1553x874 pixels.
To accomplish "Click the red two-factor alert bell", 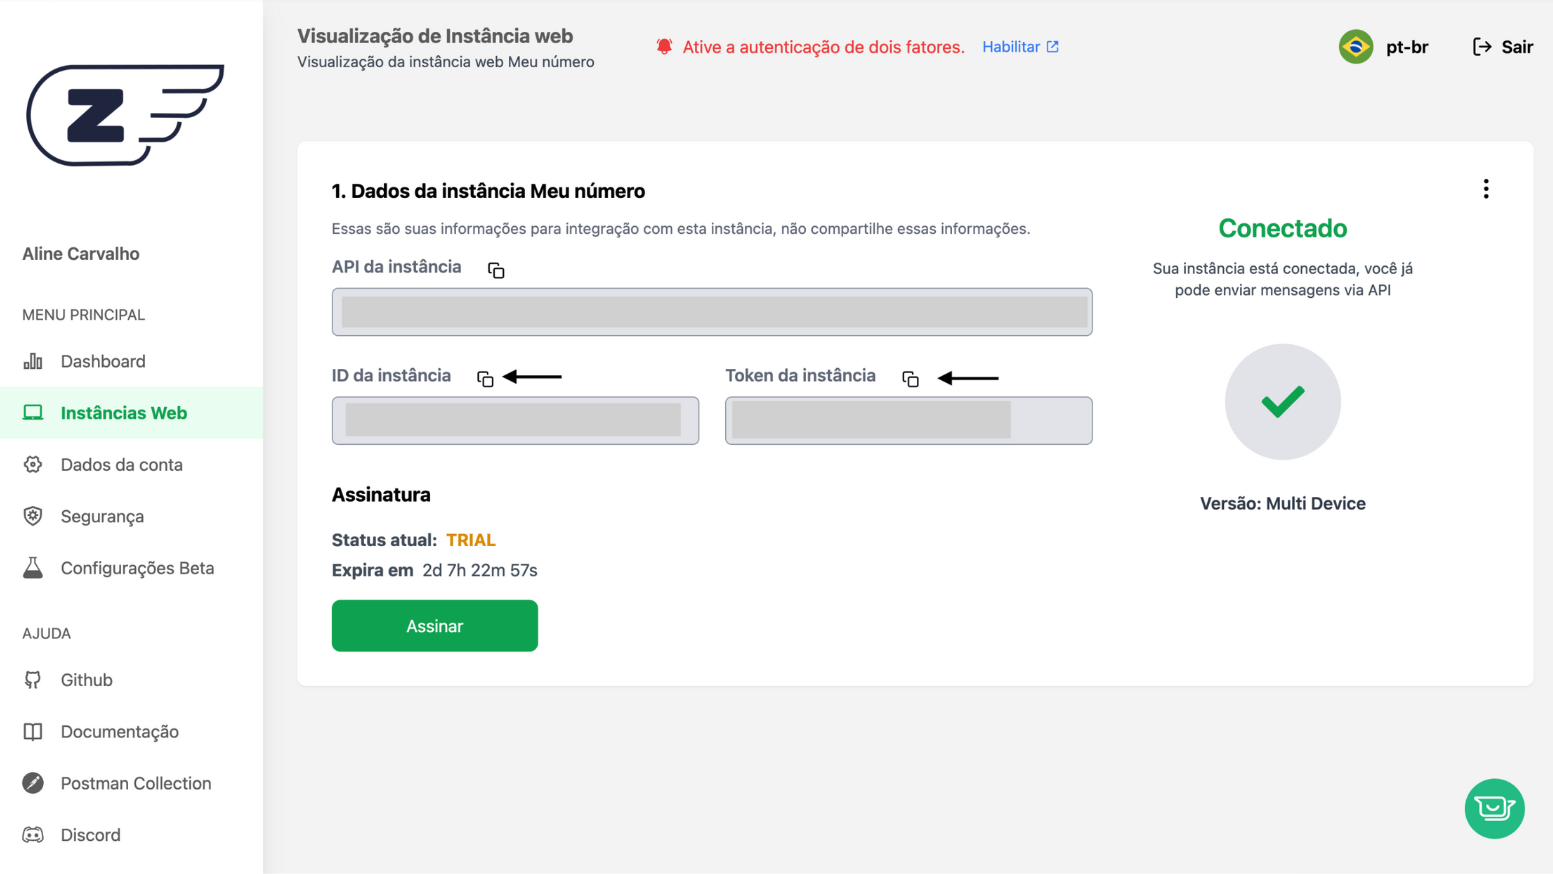I will coord(664,47).
